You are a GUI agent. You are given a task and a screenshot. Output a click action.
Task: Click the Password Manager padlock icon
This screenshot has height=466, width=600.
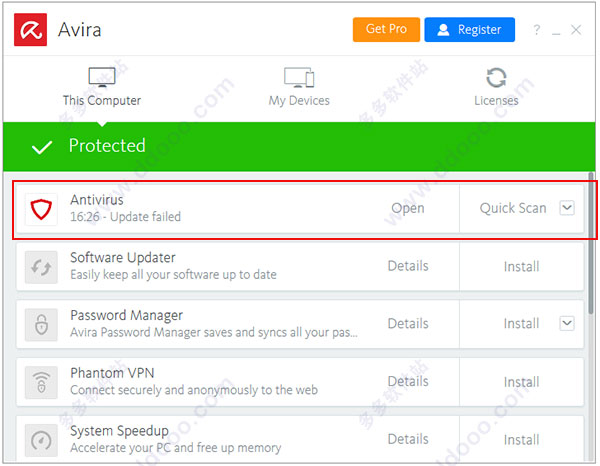pyautogui.click(x=41, y=325)
